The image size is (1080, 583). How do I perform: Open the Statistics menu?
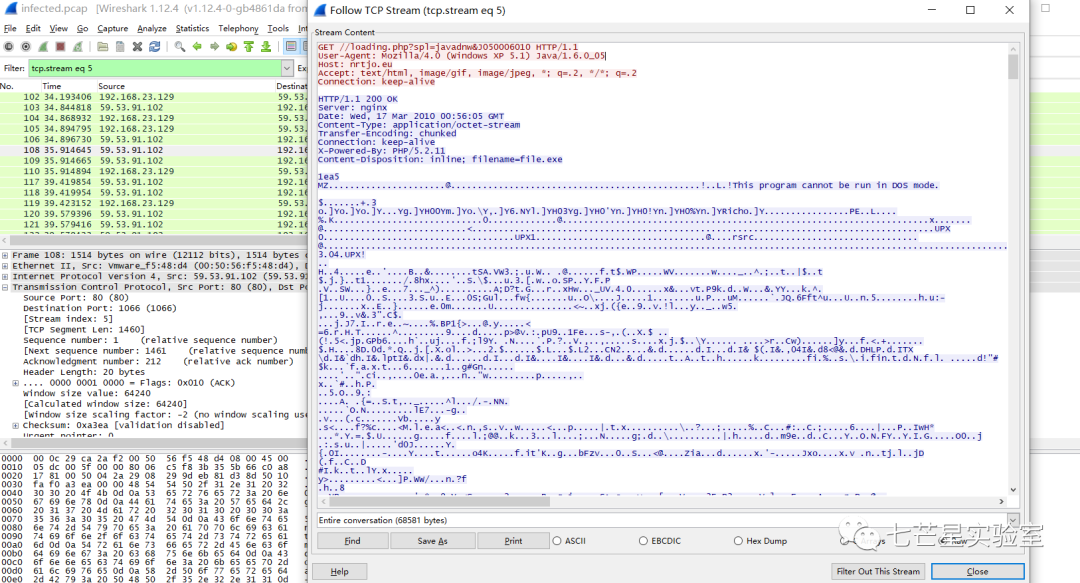(192, 28)
